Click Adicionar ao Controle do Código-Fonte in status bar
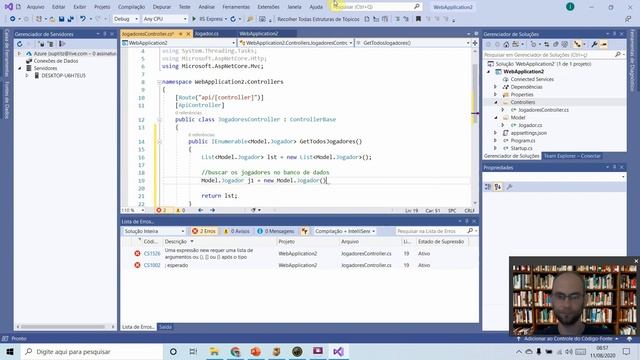 pos(568,339)
